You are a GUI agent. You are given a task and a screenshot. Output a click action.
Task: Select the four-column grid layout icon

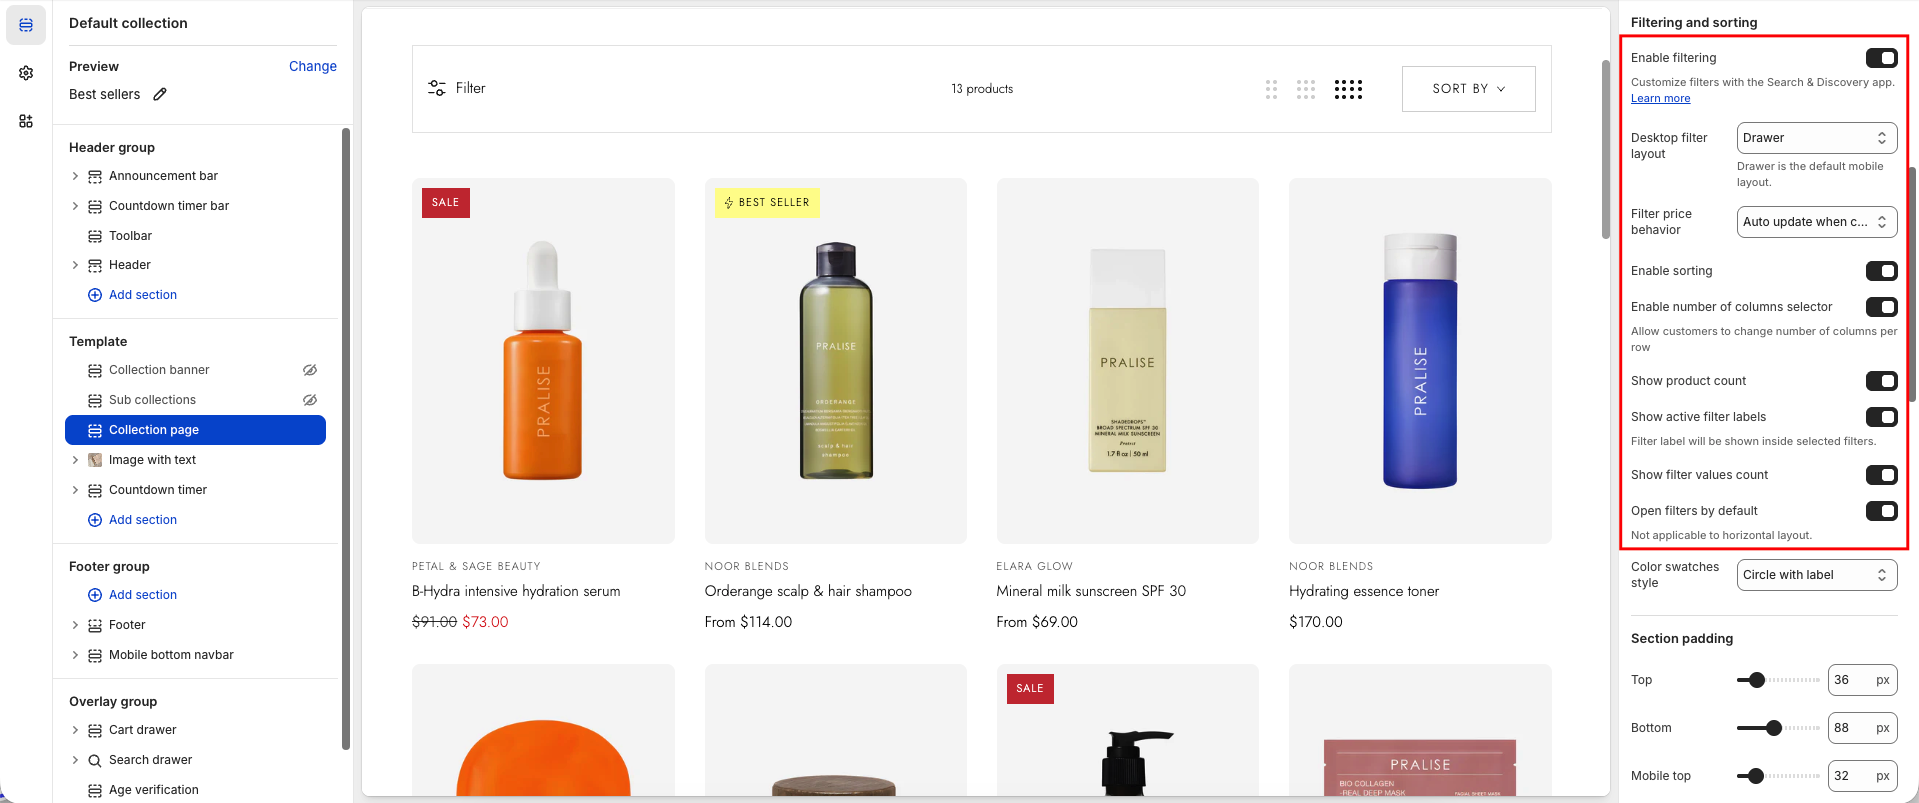pyautogui.click(x=1348, y=89)
